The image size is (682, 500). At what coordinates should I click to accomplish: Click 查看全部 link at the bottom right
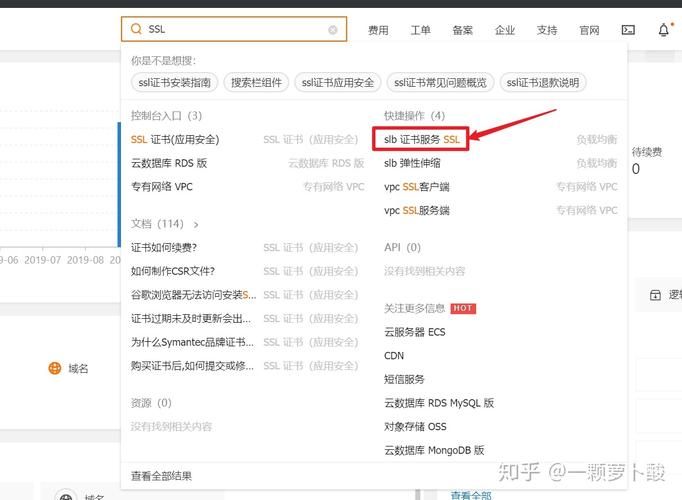(471, 495)
